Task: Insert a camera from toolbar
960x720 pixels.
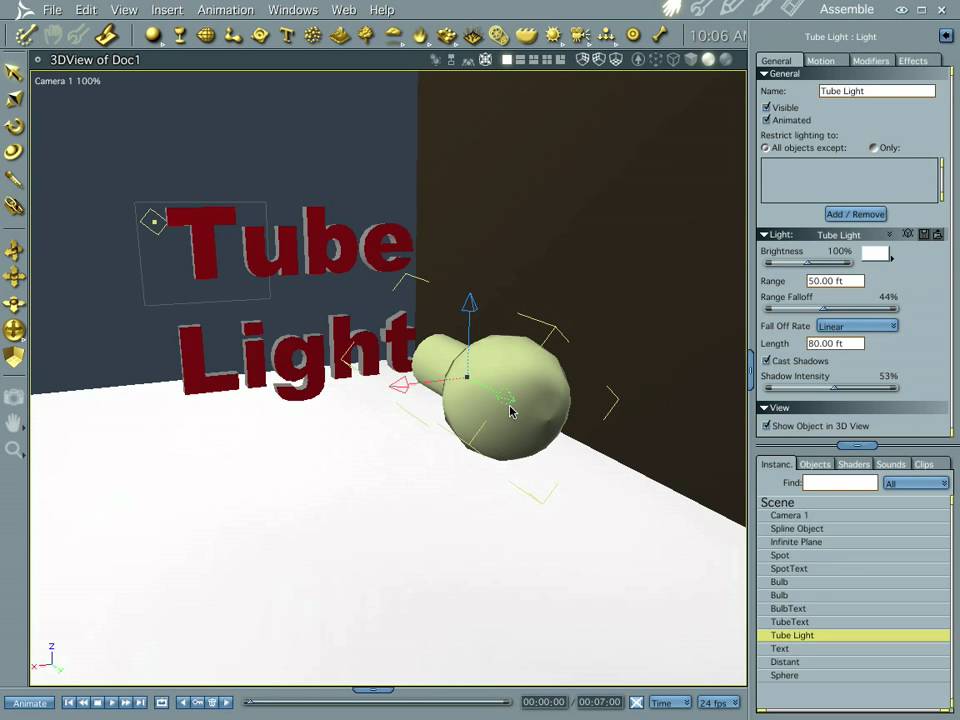Action: [x=579, y=35]
